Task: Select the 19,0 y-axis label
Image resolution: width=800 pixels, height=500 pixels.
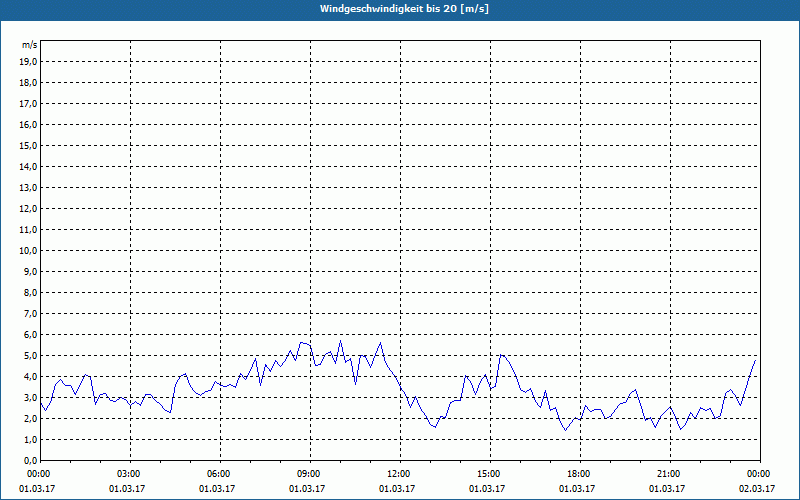Action: point(28,62)
